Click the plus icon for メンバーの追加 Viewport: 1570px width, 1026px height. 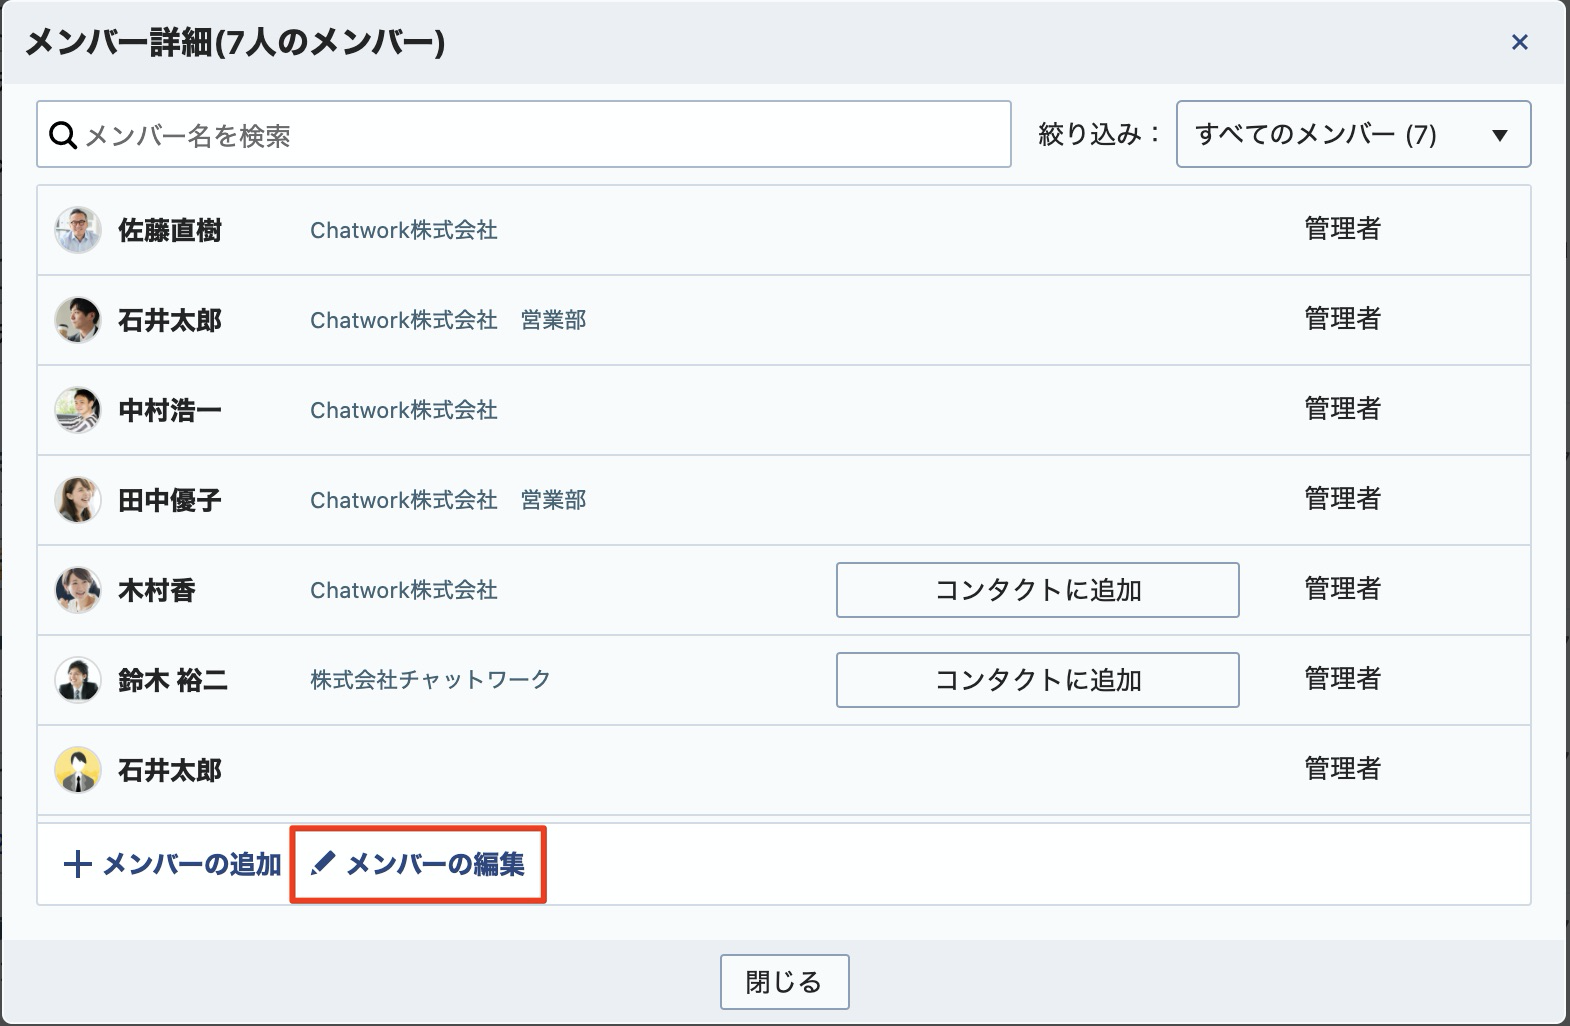[x=77, y=864]
